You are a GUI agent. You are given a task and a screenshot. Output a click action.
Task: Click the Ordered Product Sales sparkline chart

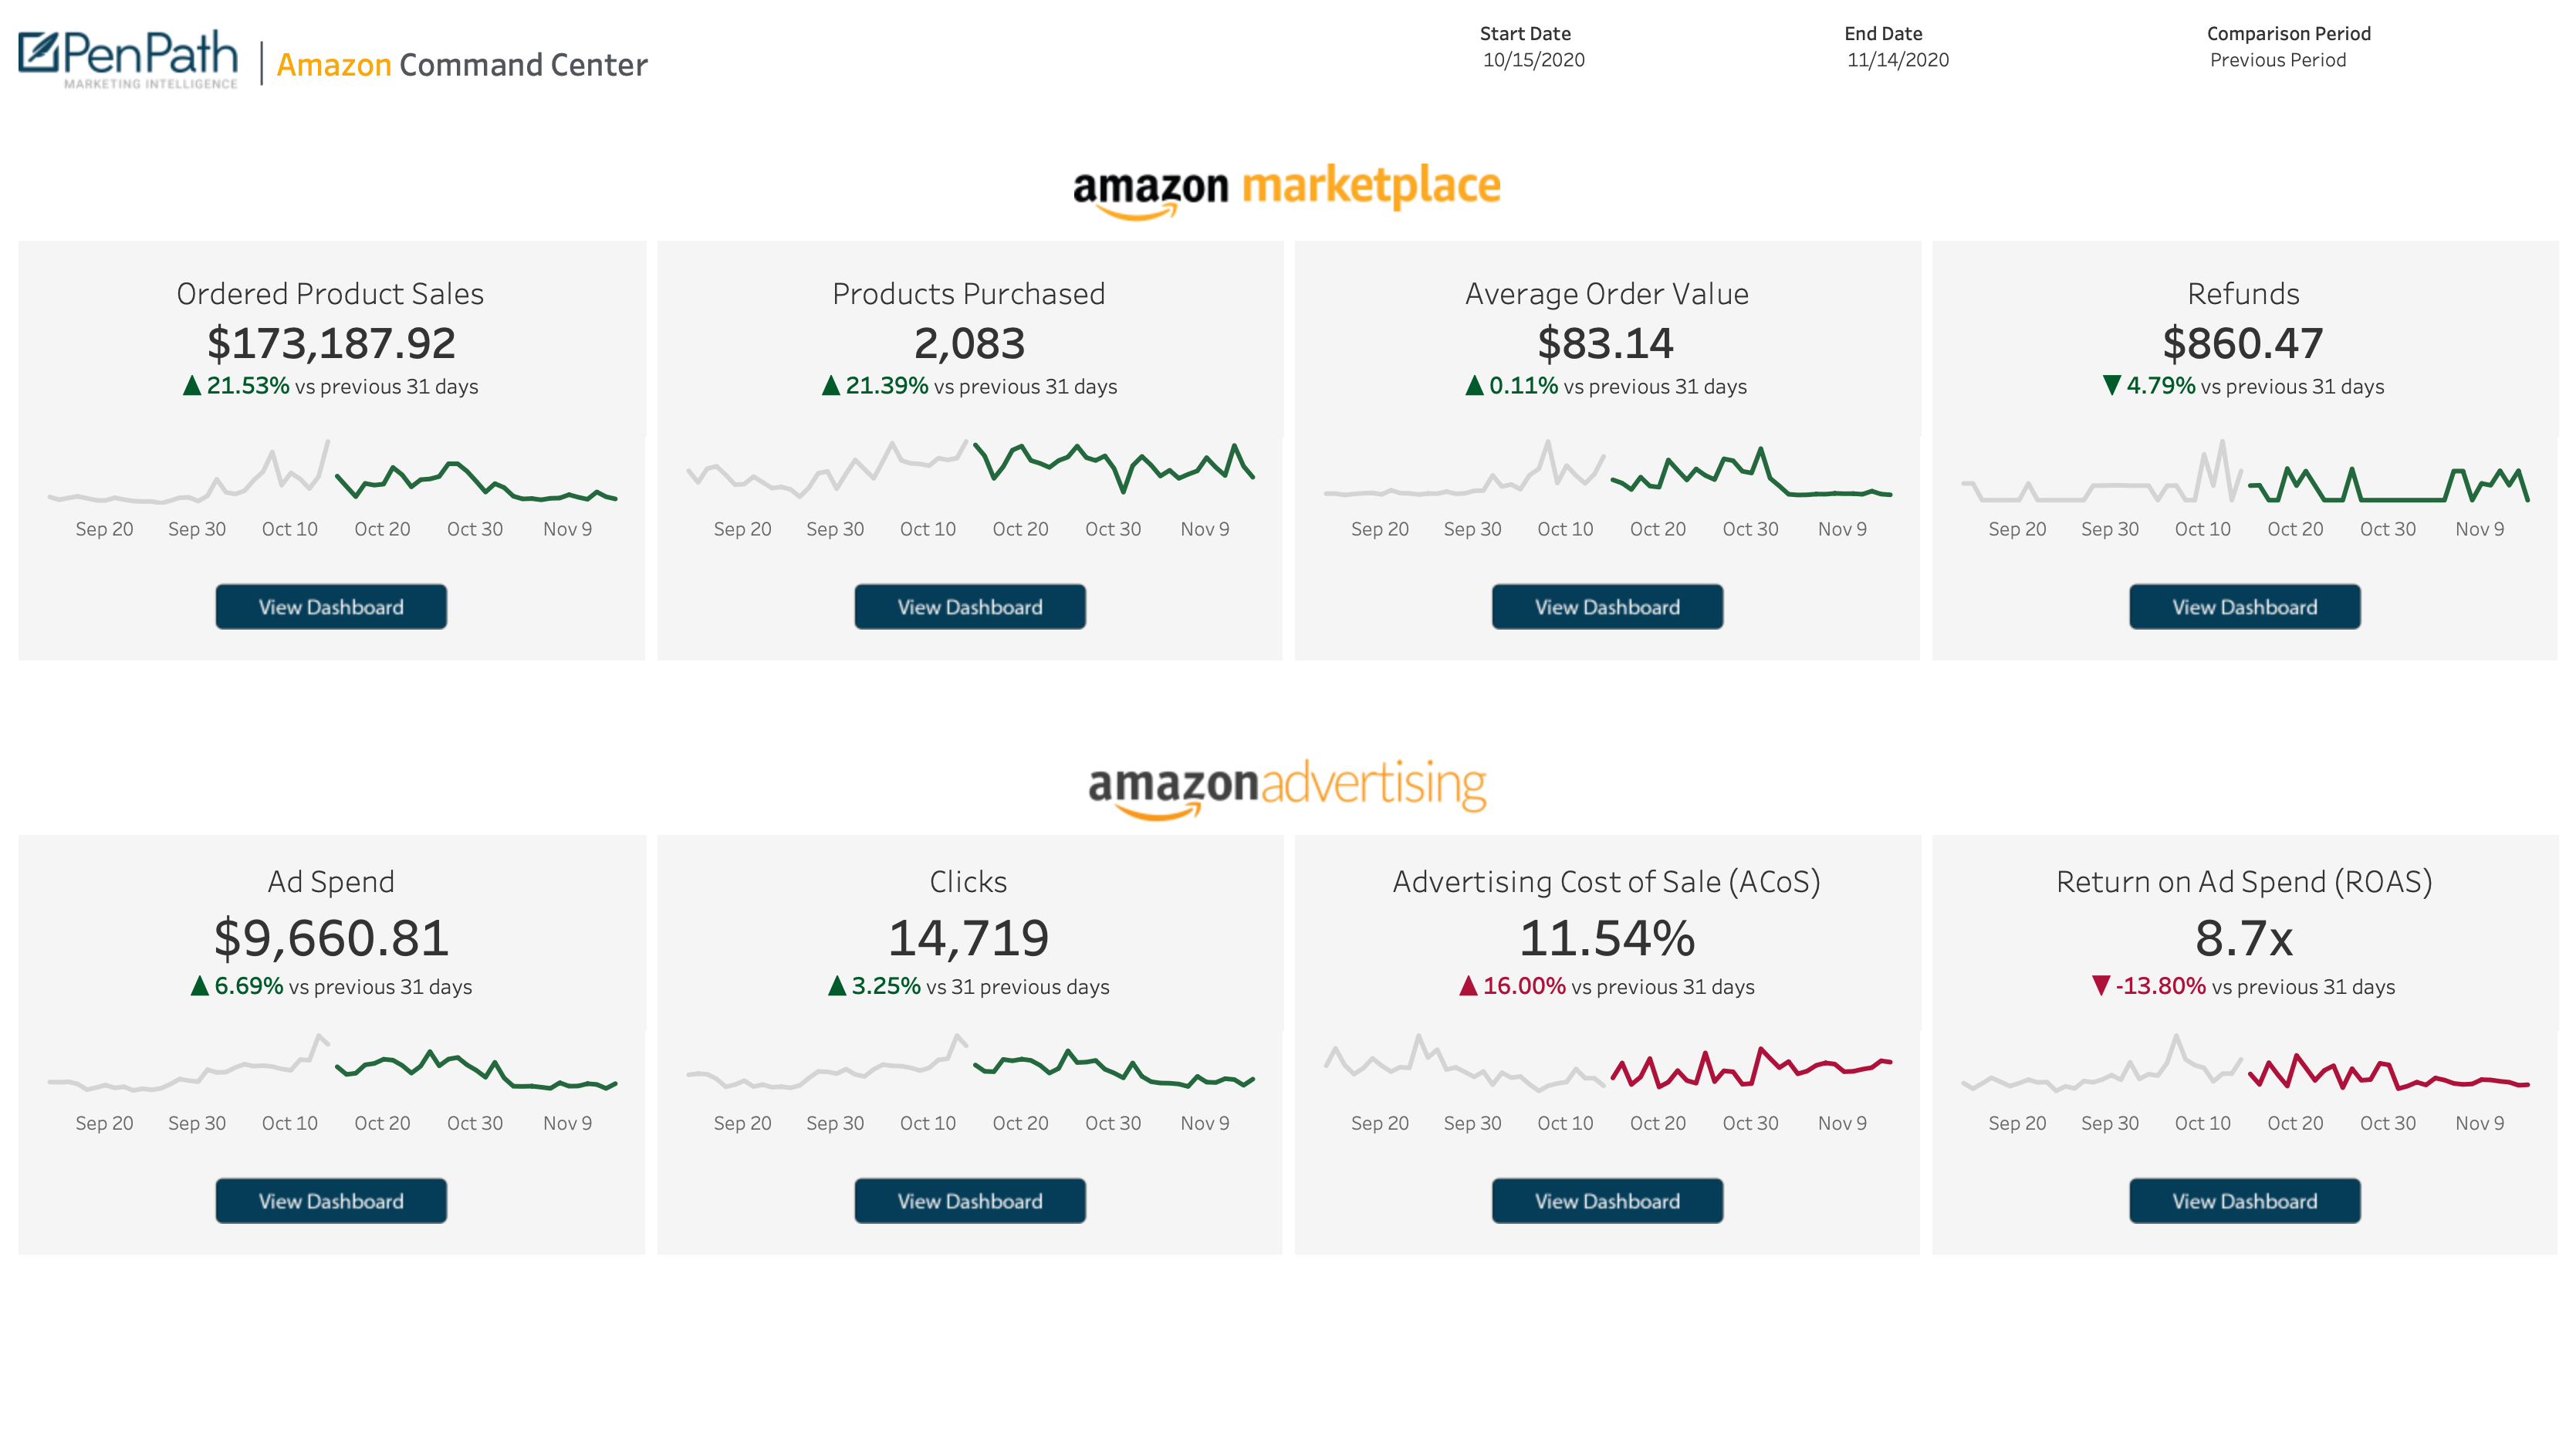pyautogui.click(x=332, y=472)
